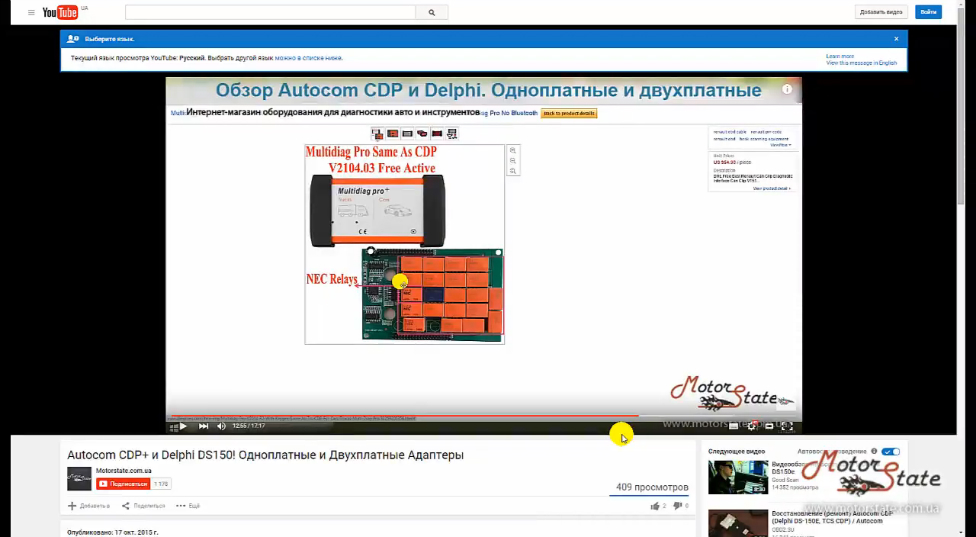The width and height of the screenshot is (976, 537).
Task: Toggle the autoplay switch off
Action: (891, 451)
